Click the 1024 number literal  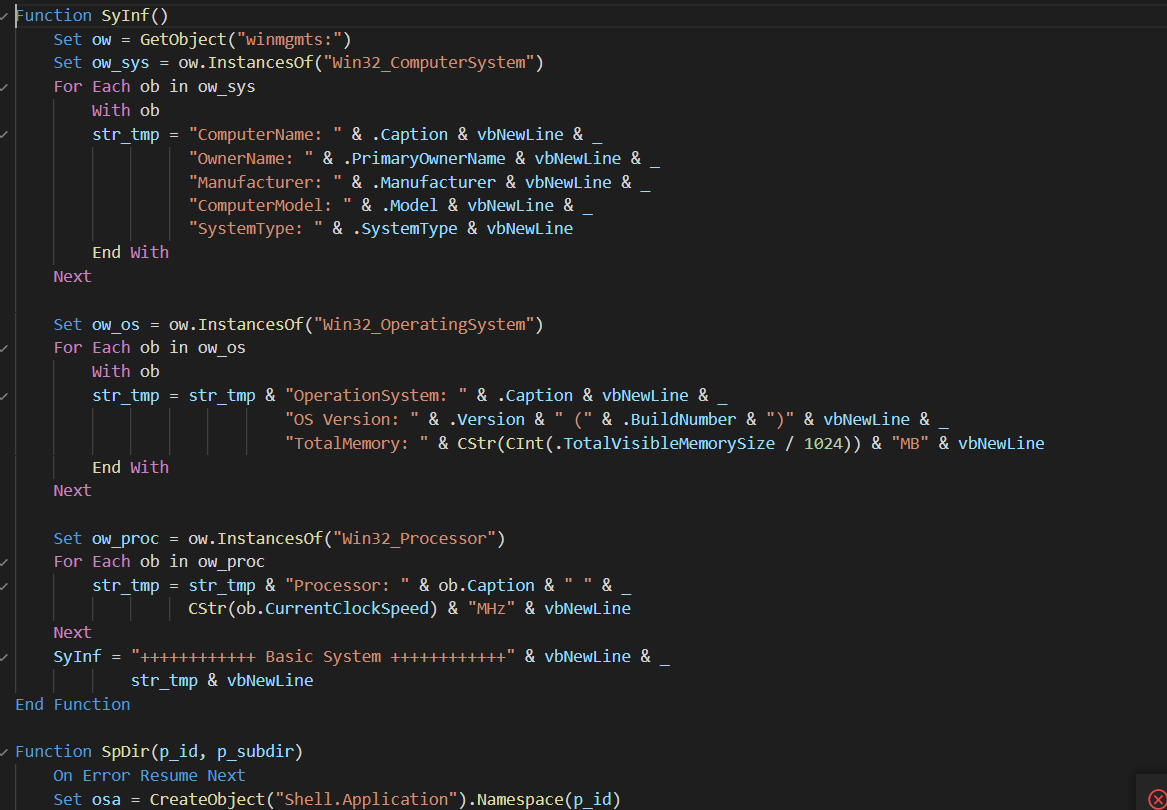(823, 444)
